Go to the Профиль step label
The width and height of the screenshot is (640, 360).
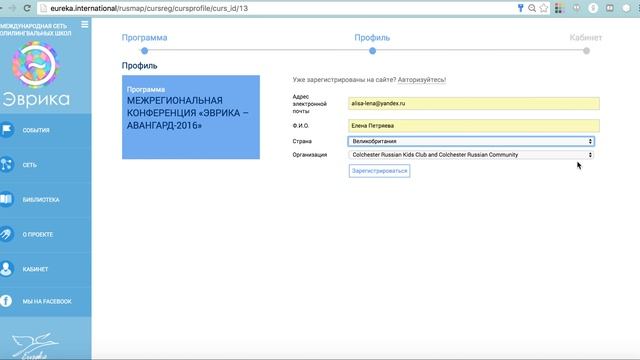click(372, 38)
